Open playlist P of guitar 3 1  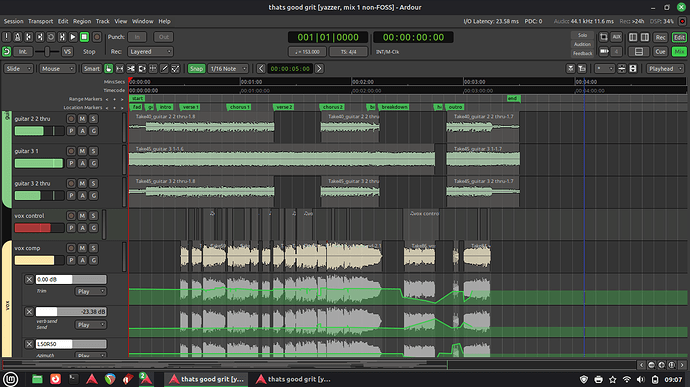pyautogui.click(x=71, y=163)
